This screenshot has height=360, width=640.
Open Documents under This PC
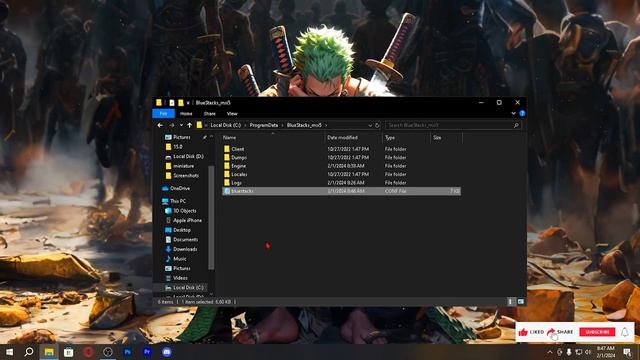click(x=185, y=240)
